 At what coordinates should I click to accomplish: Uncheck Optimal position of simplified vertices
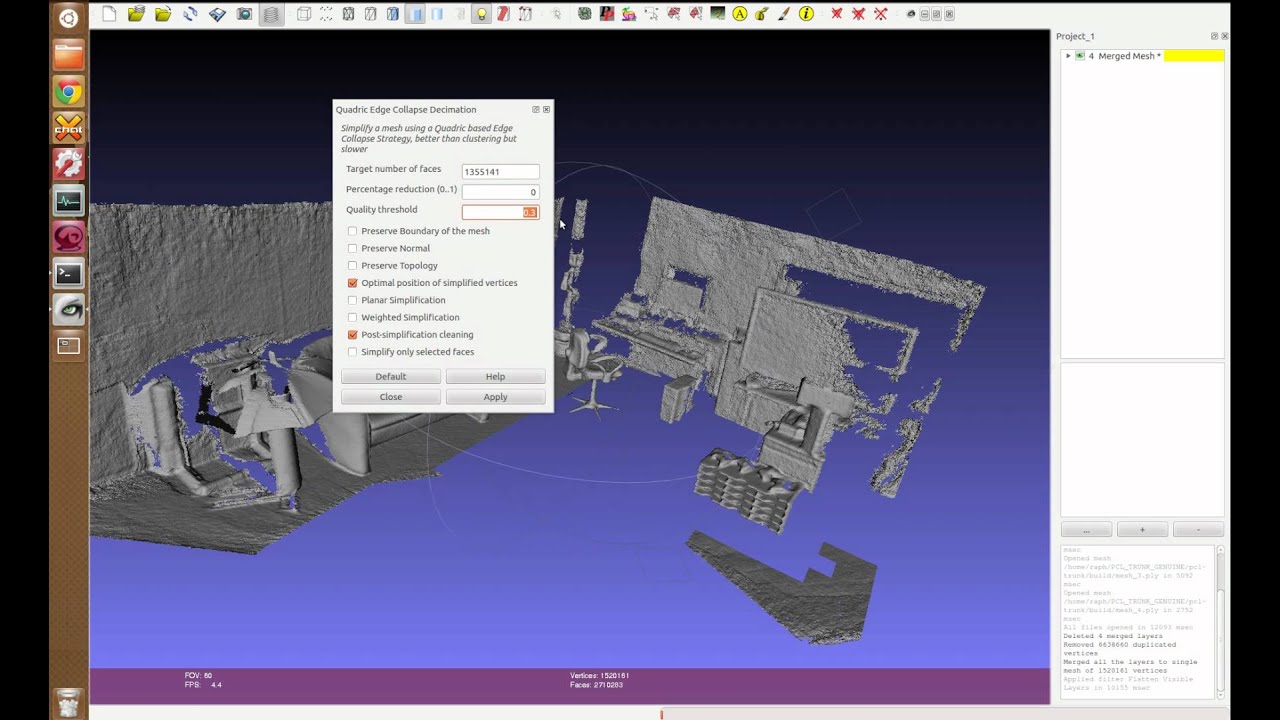click(352, 283)
